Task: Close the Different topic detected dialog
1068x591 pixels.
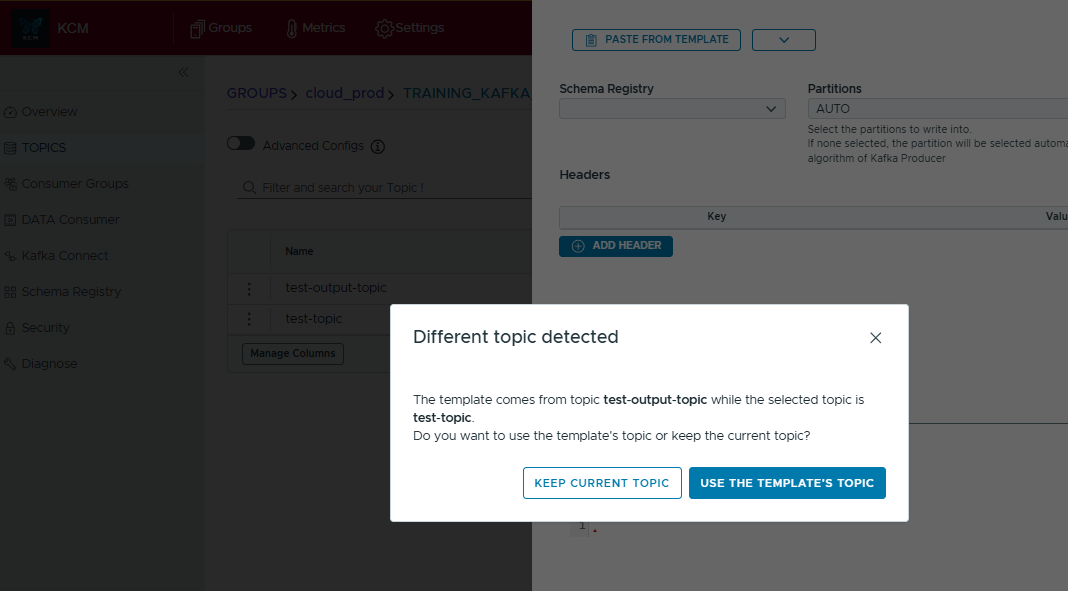Action: [875, 338]
